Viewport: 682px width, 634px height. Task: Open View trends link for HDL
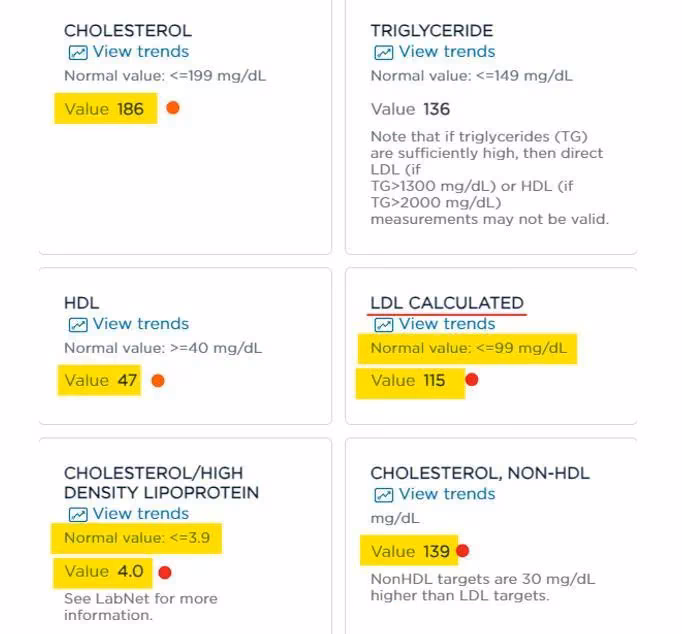point(141,324)
